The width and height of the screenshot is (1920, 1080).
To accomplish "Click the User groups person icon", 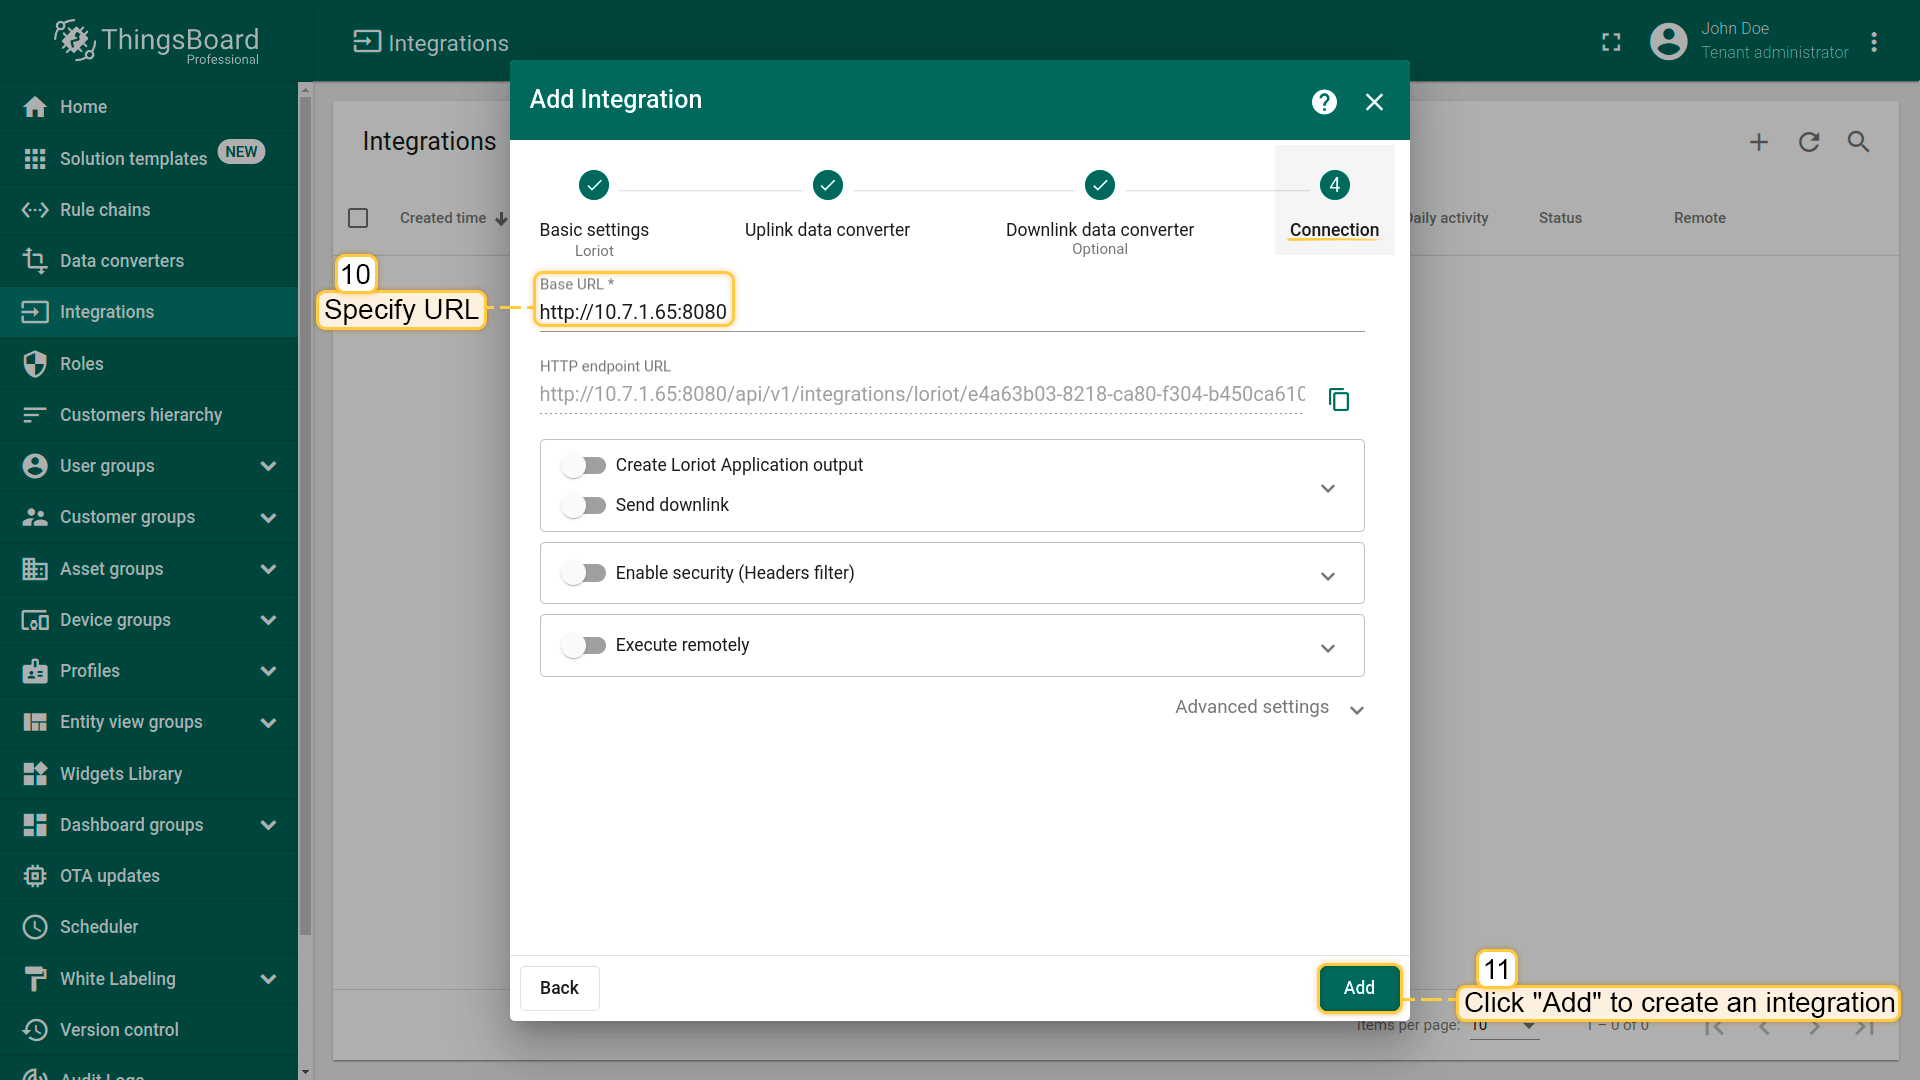I will point(35,466).
